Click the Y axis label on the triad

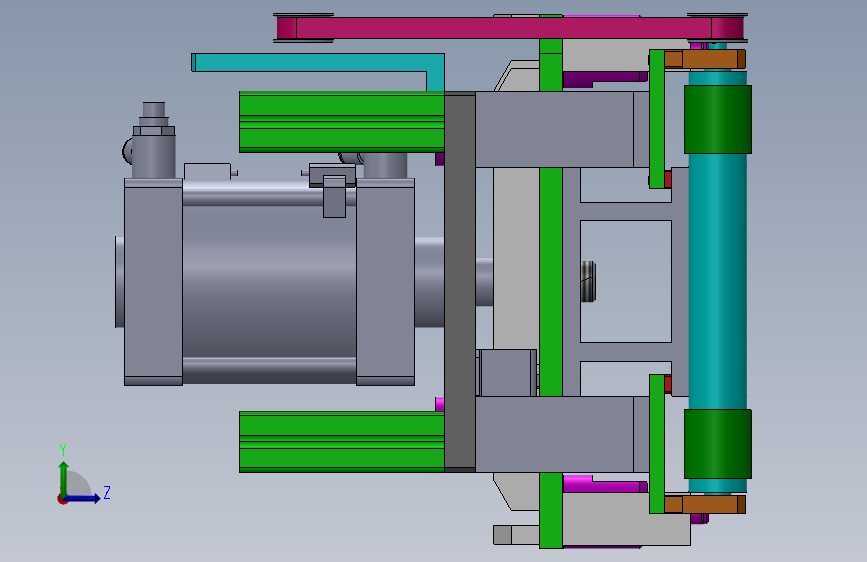point(63,450)
